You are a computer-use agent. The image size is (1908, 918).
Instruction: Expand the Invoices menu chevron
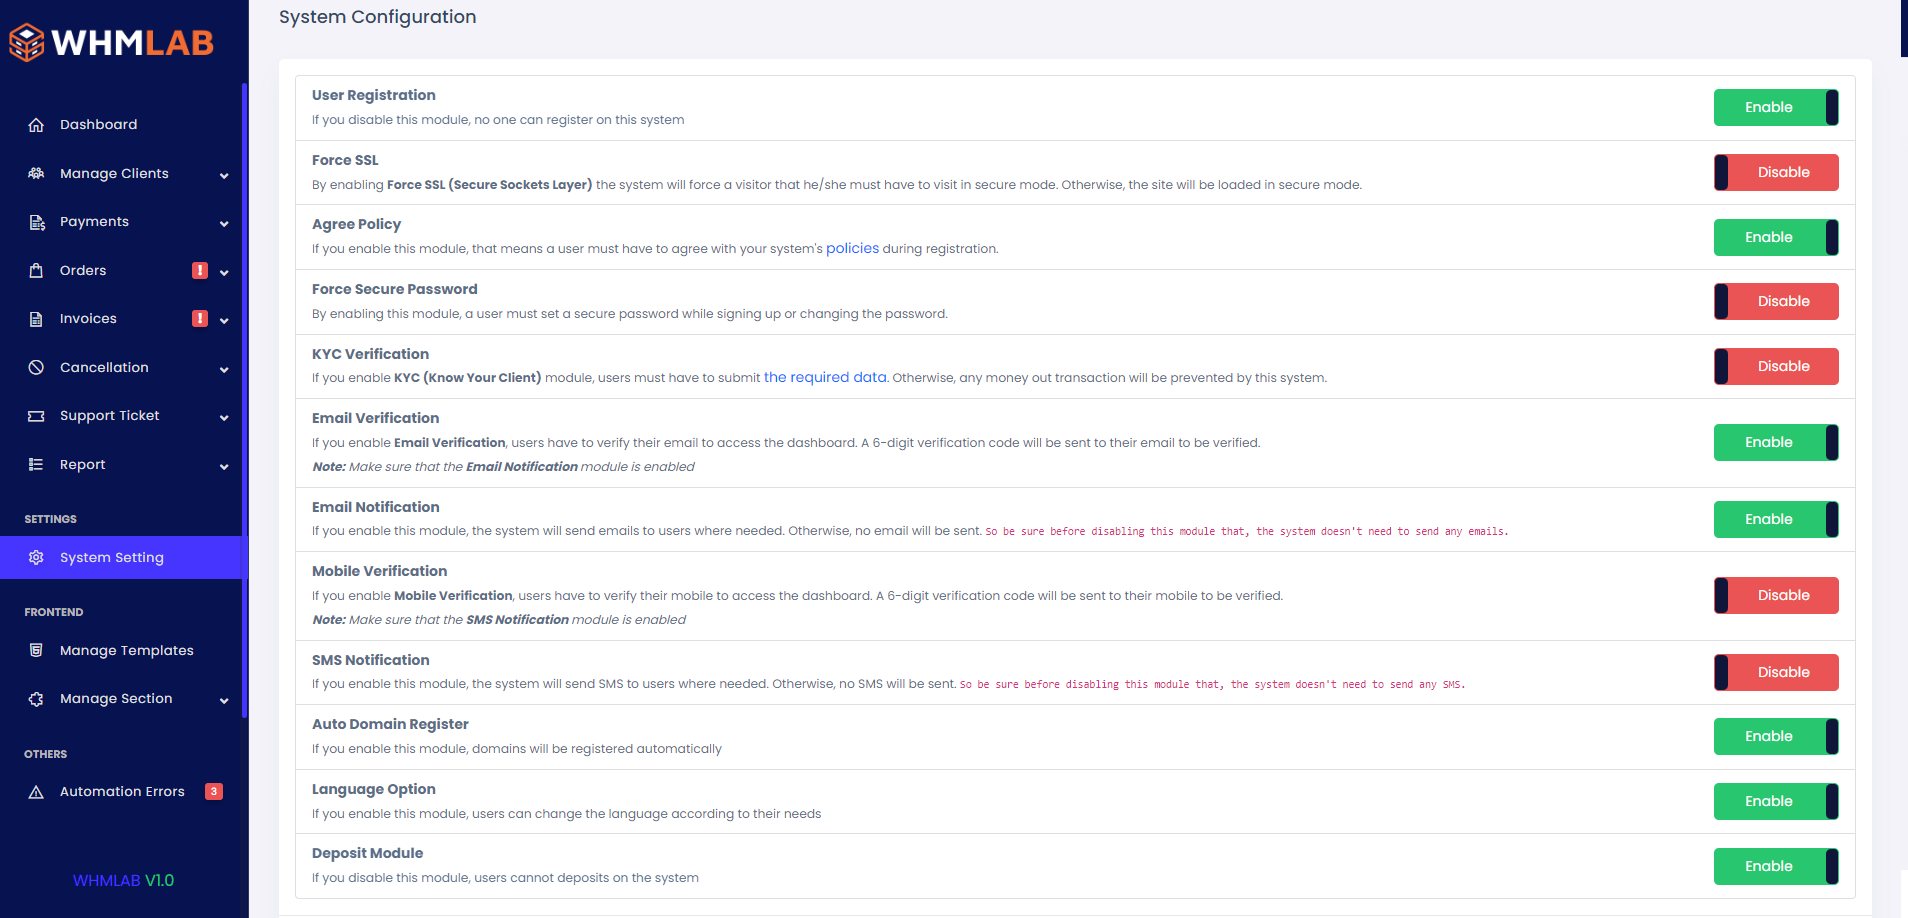(x=224, y=321)
